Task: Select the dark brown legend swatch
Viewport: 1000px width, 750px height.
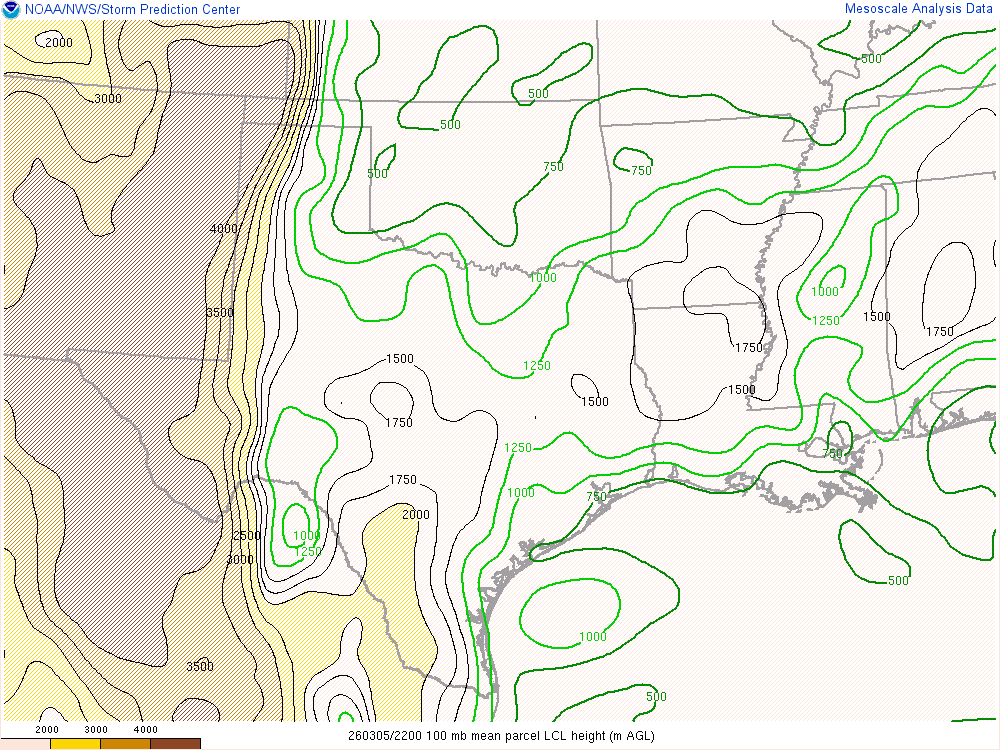Action: (175, 744)
